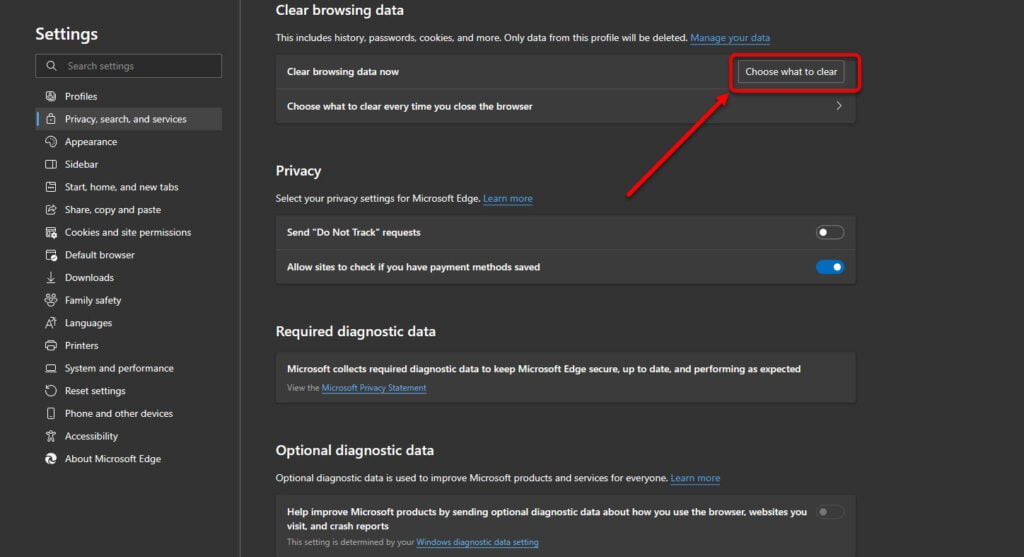The image size is (1024, 557).
Task: Open Learn more link under Optional diagnostic data
Action: (695, 478)
